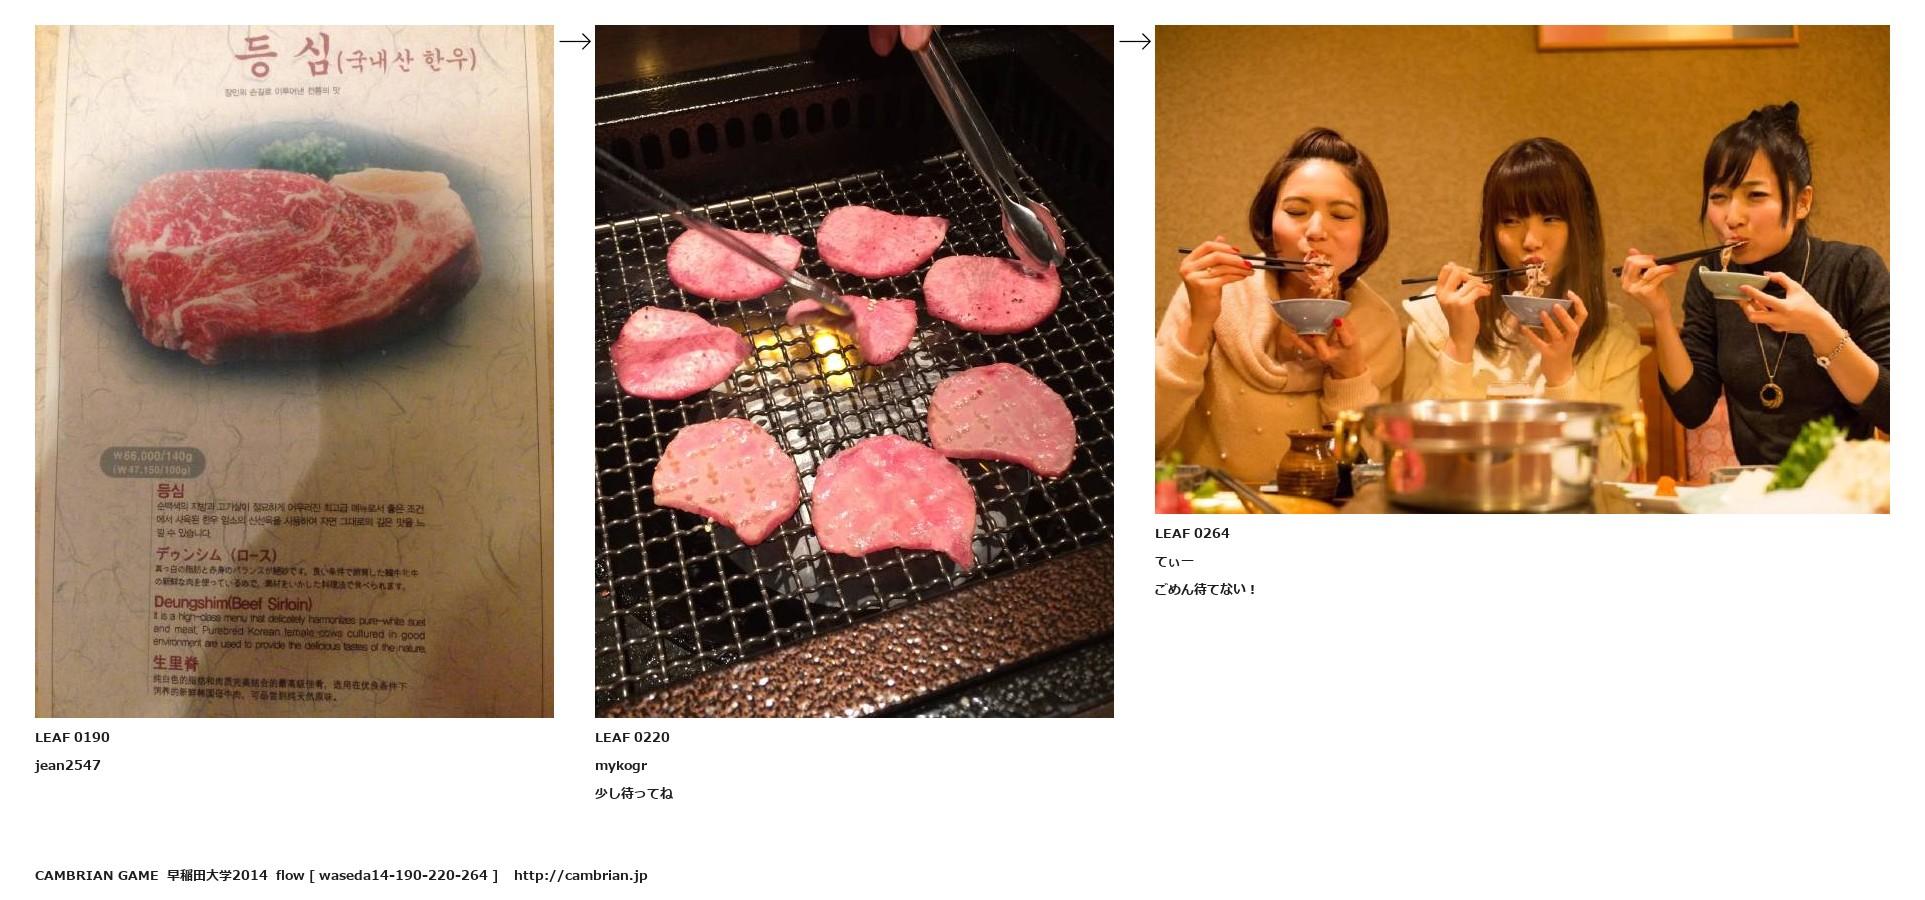Click the caption ごめん待てない！
This screenshot has height=900, width=1925.
click(x=1205, y=589)
